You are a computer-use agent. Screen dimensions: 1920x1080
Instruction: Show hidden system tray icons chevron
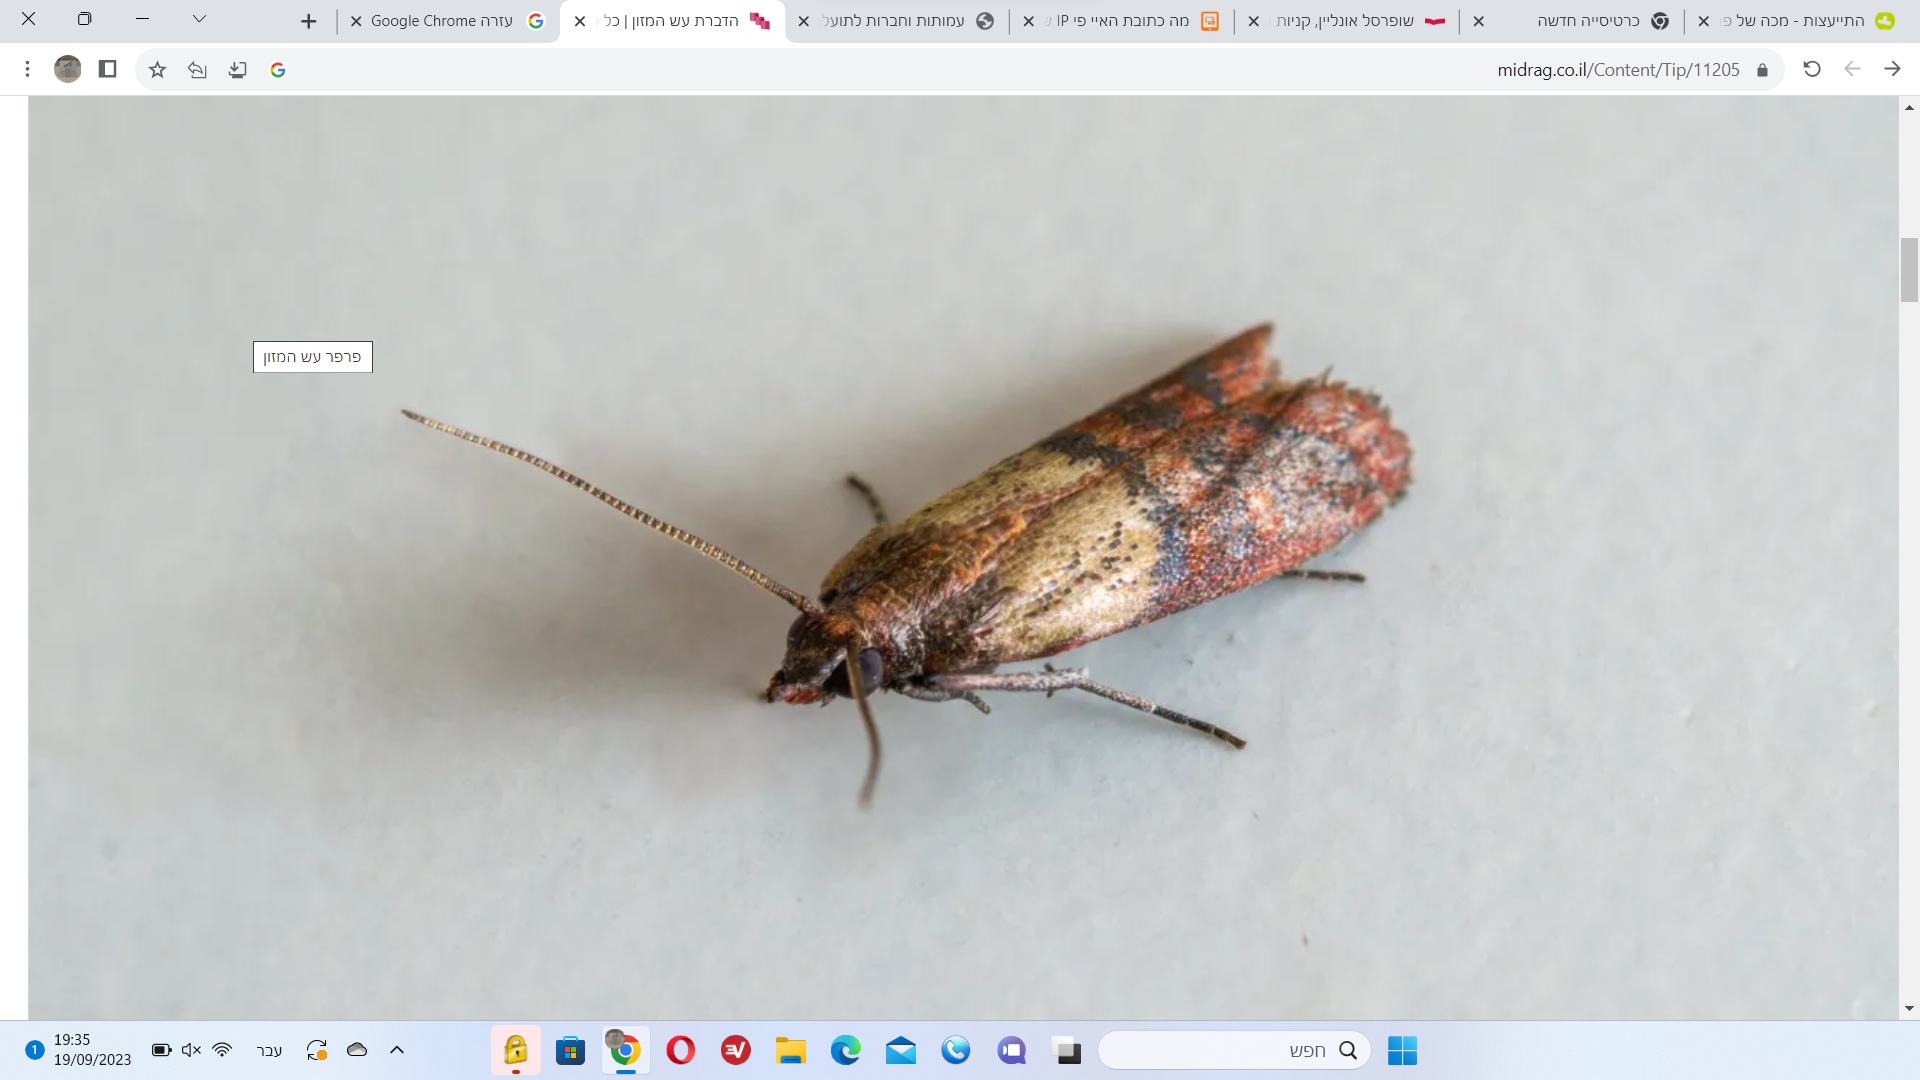pyautogui.click(x=397, y=1050)
